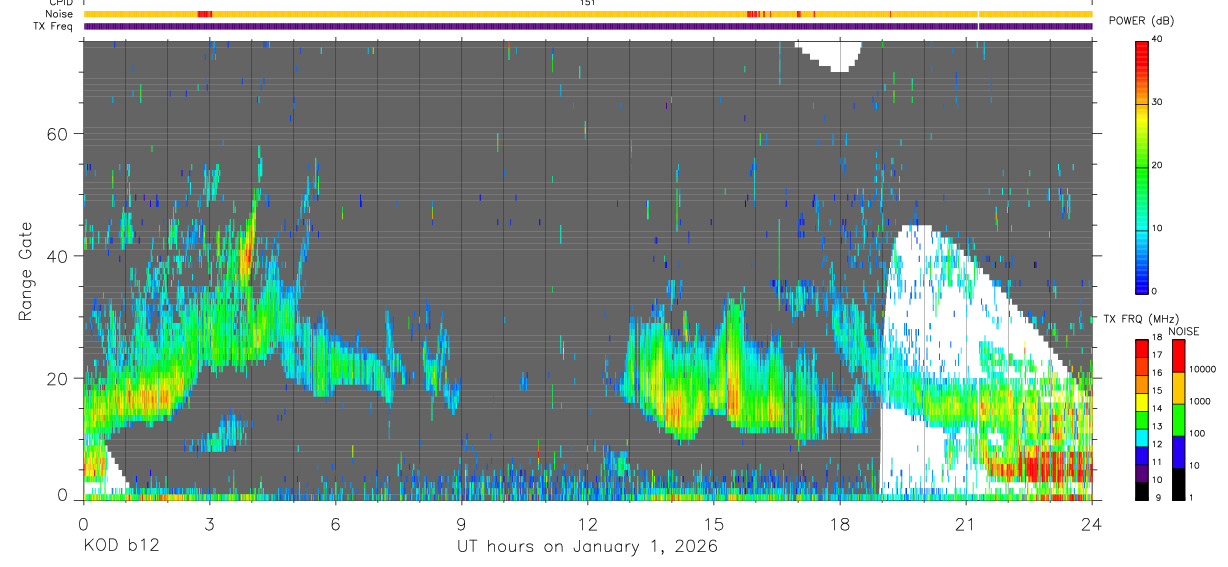Viewport: 1228px width, 567px height.
Task: Click the 1 label on NOISE scale
Action: click(1190, 497)
